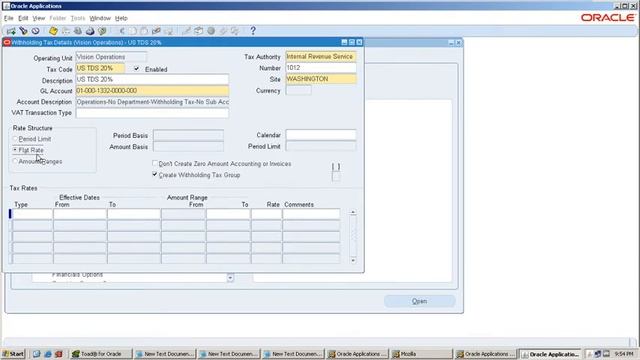Click the Show Desktop quick launch icon
This screenshot has height=360, width=640.
click(37, 354)
